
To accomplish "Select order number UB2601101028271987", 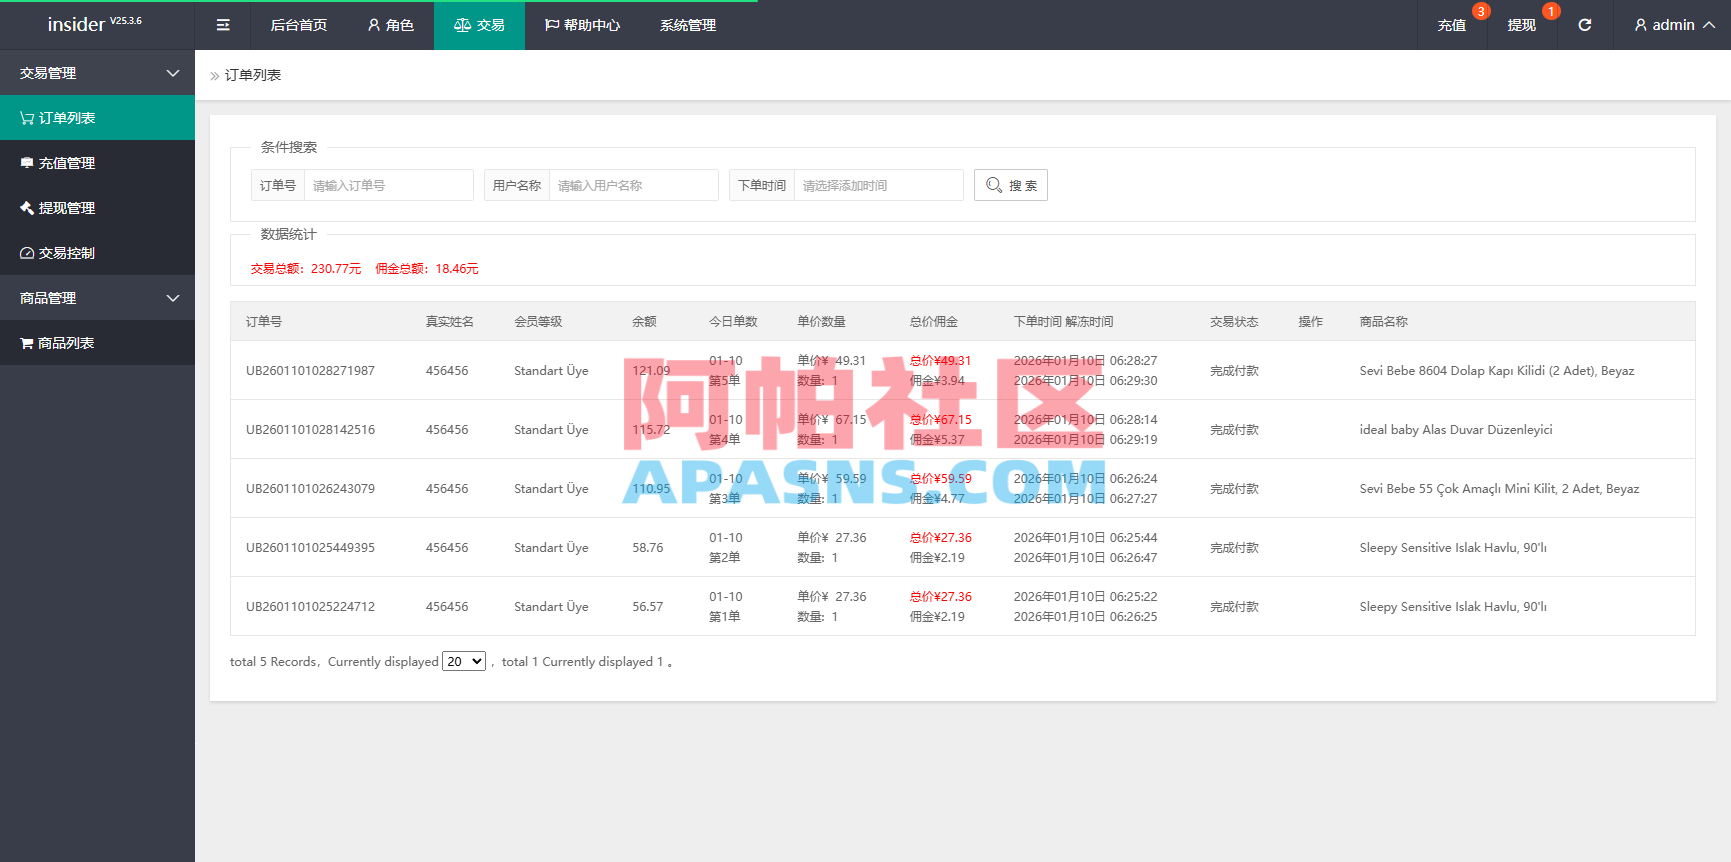I will click(x=310, y=370).
